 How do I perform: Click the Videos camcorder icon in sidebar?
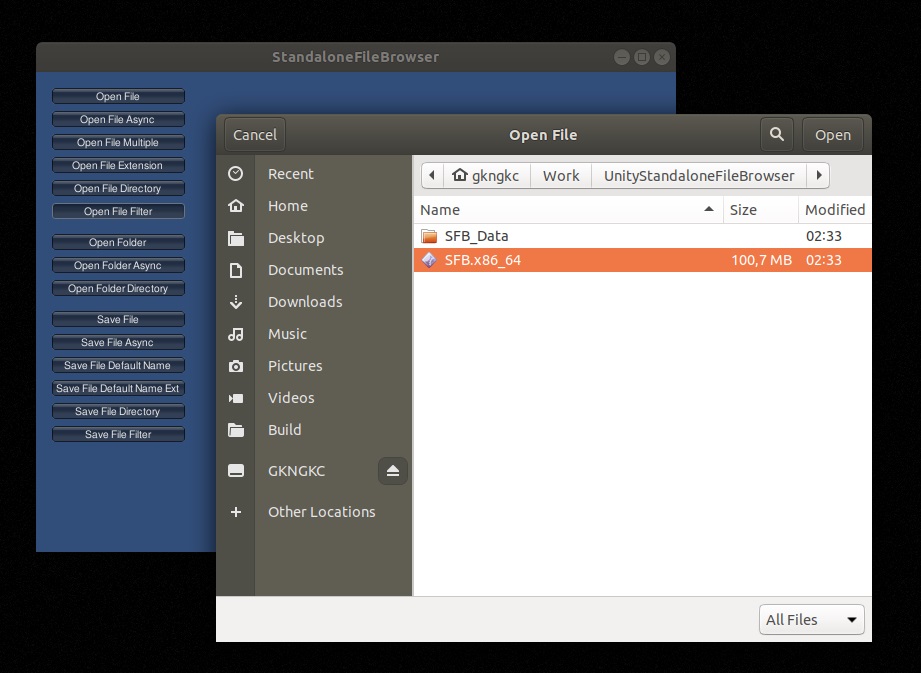pos(236,398)
